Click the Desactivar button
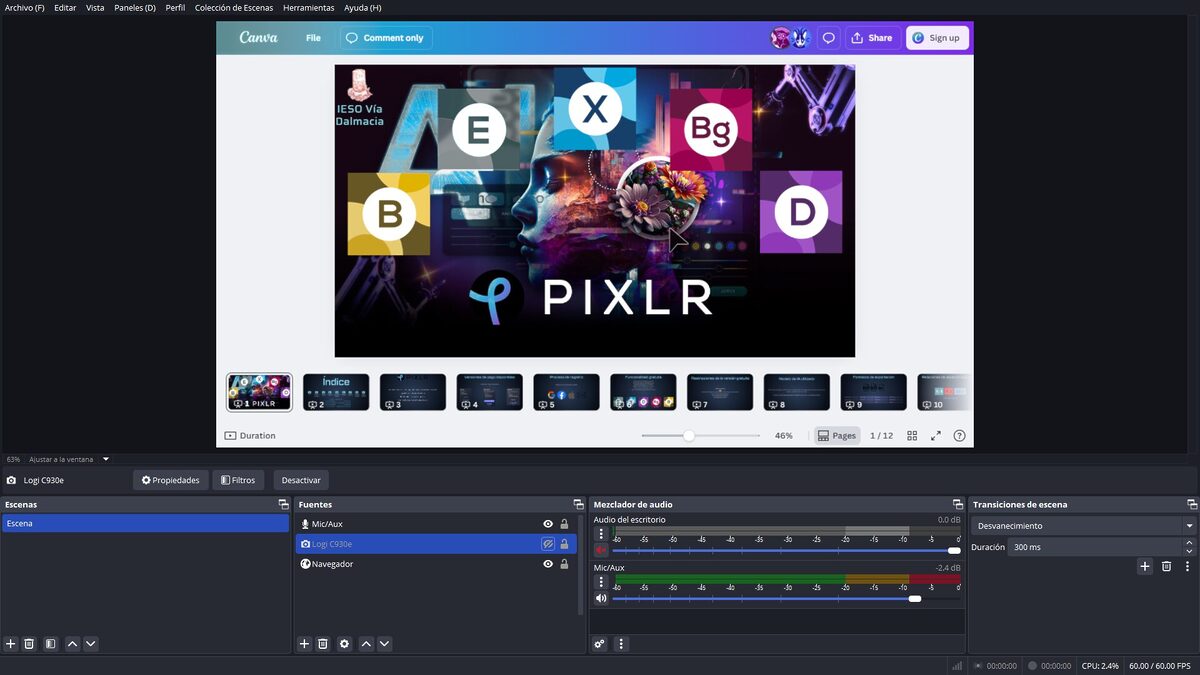1200x675 pixels. tap(301, 480)
